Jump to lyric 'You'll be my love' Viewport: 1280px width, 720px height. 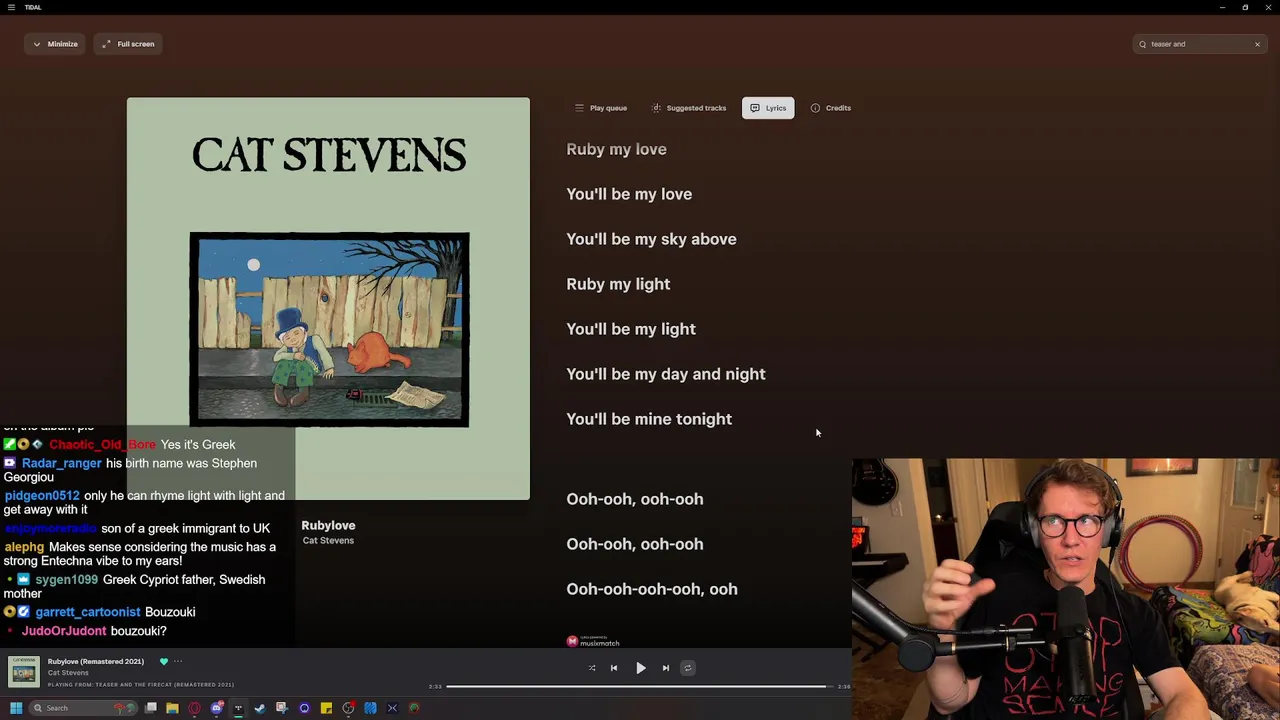[x=629, y=194]
